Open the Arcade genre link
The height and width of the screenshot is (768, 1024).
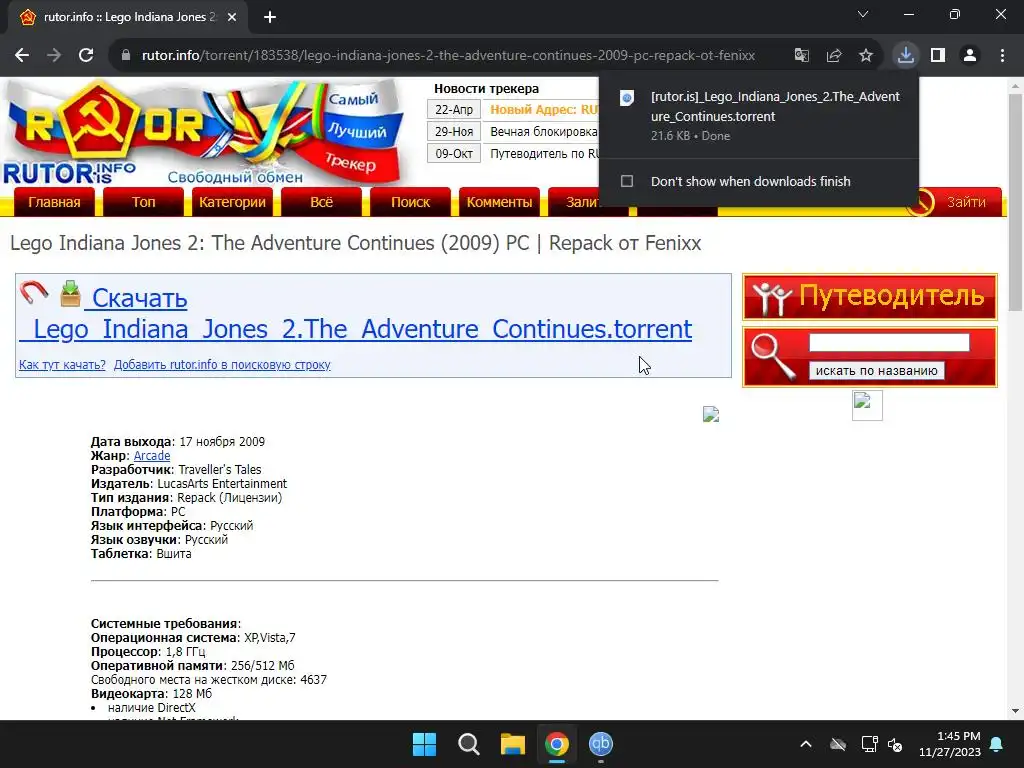[x=152, y=456]
